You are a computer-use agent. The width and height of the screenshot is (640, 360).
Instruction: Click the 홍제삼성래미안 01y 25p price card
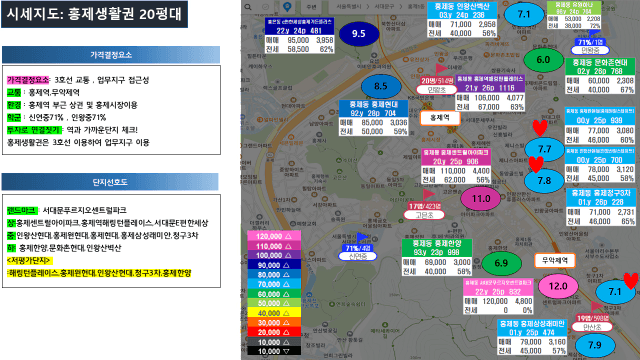532,337
